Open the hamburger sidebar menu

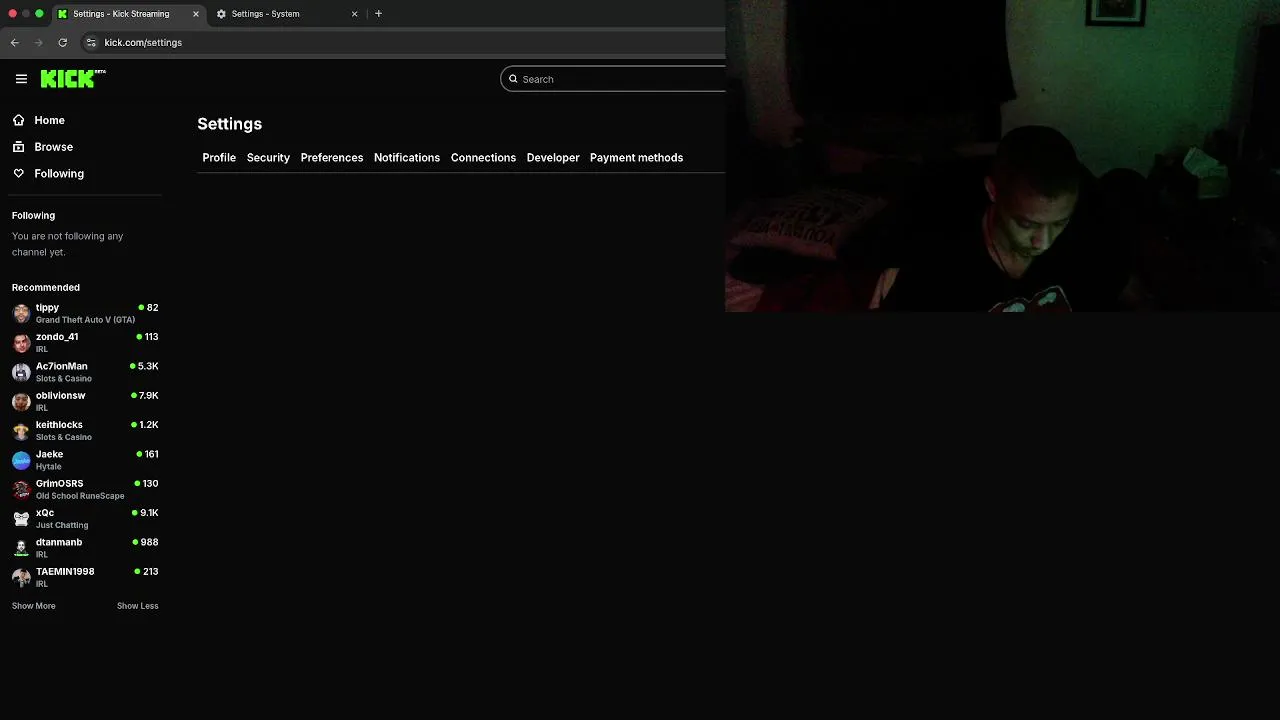21,79
